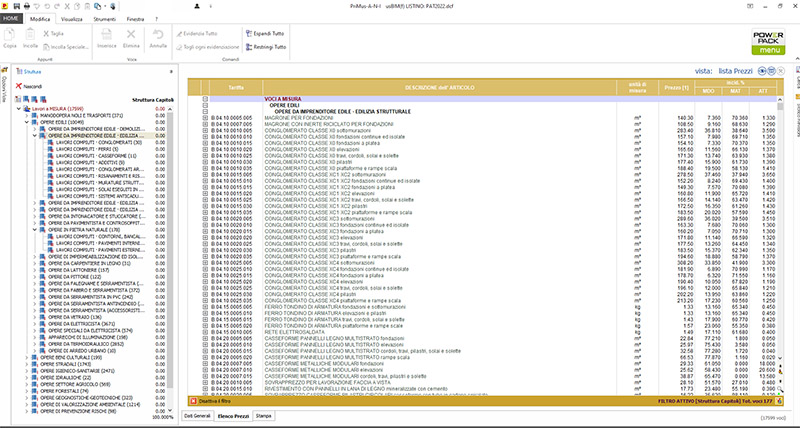Click the filter icon at status bar end

pyautogui.click(x=779, y=401)
